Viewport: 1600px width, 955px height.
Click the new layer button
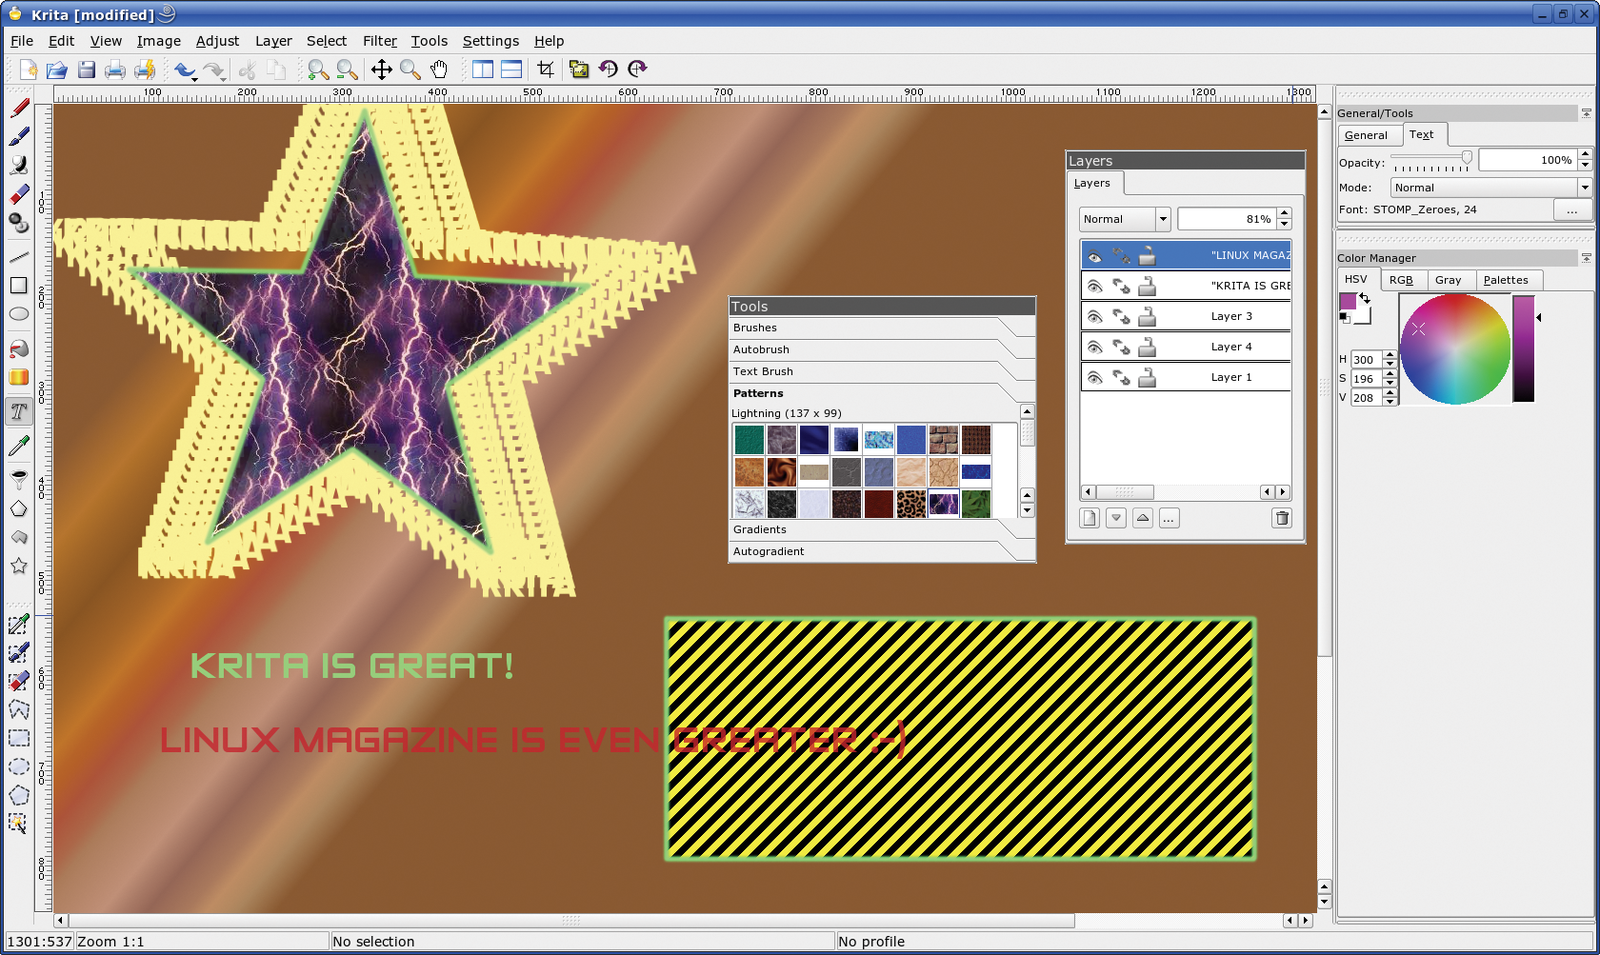pyautogui.click(x=1090, y=518)
